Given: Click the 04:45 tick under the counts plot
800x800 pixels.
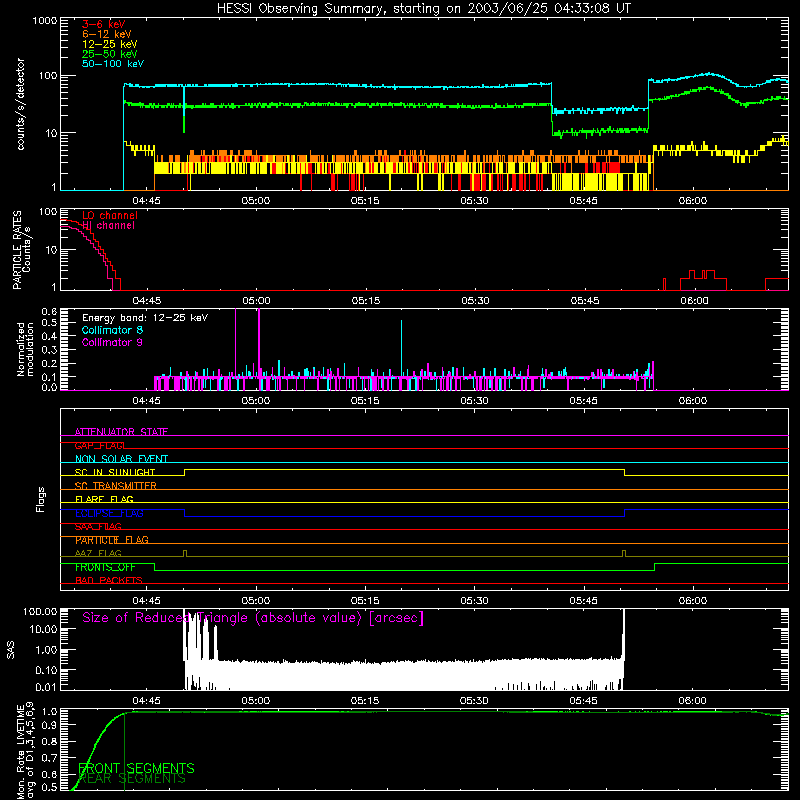Looking at the screenshot, I should (146, 201).
